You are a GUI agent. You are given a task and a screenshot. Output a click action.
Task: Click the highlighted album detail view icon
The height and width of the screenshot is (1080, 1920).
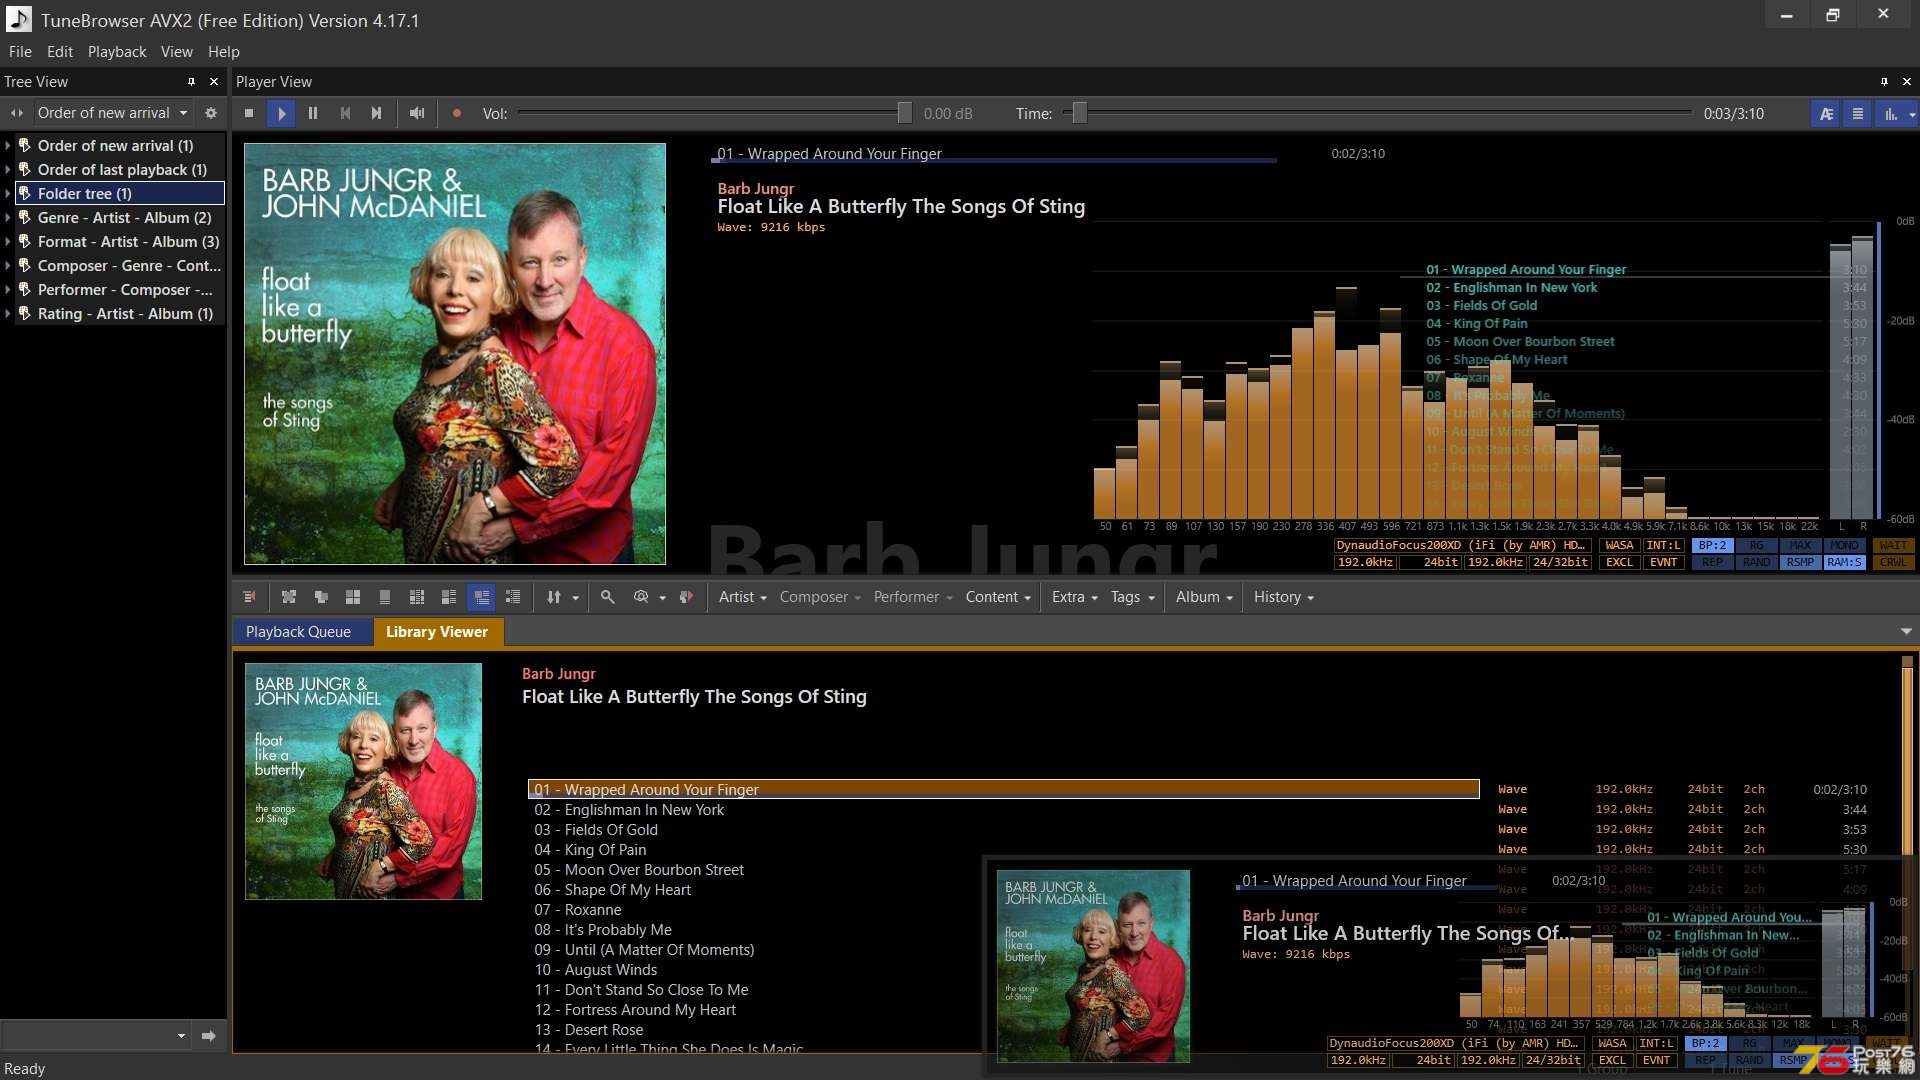tap(481, 597)
